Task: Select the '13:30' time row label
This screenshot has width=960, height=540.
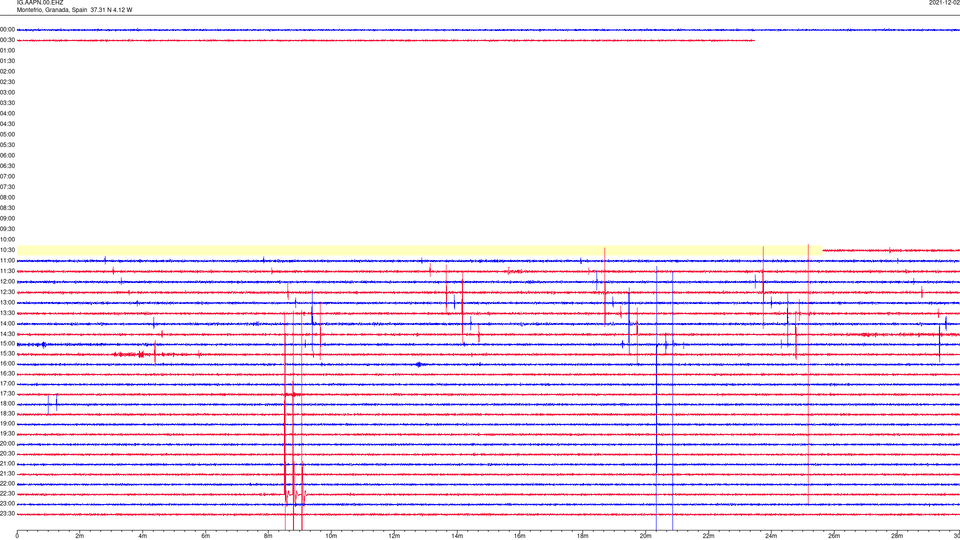Action: point(7,313)
